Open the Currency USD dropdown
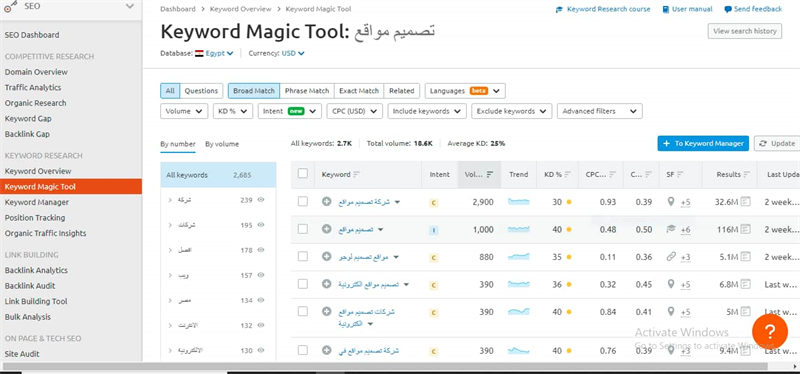This screenshot has height=374, width=800. (293, 53)
